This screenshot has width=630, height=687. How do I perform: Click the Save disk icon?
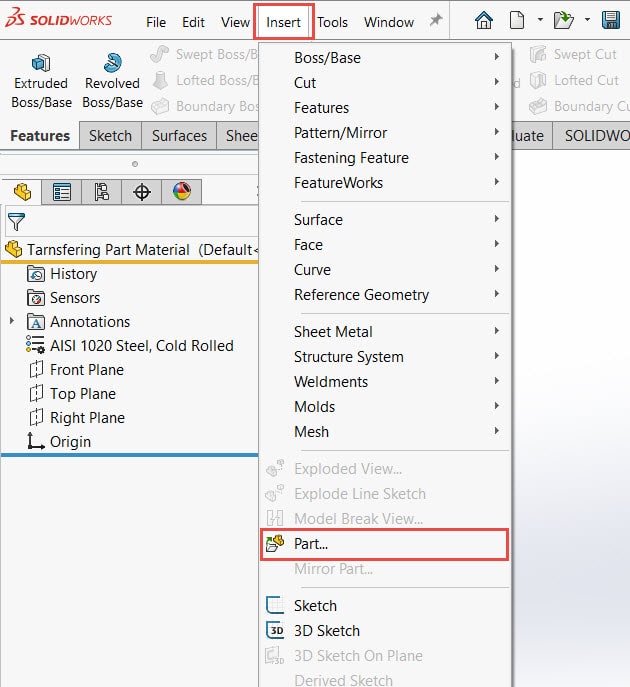point(611,20)
